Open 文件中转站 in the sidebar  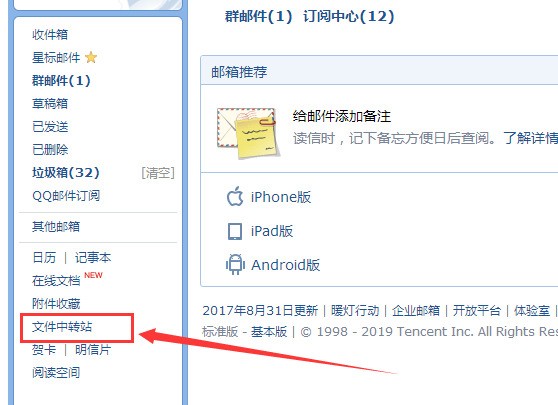(x=62, y=327)
